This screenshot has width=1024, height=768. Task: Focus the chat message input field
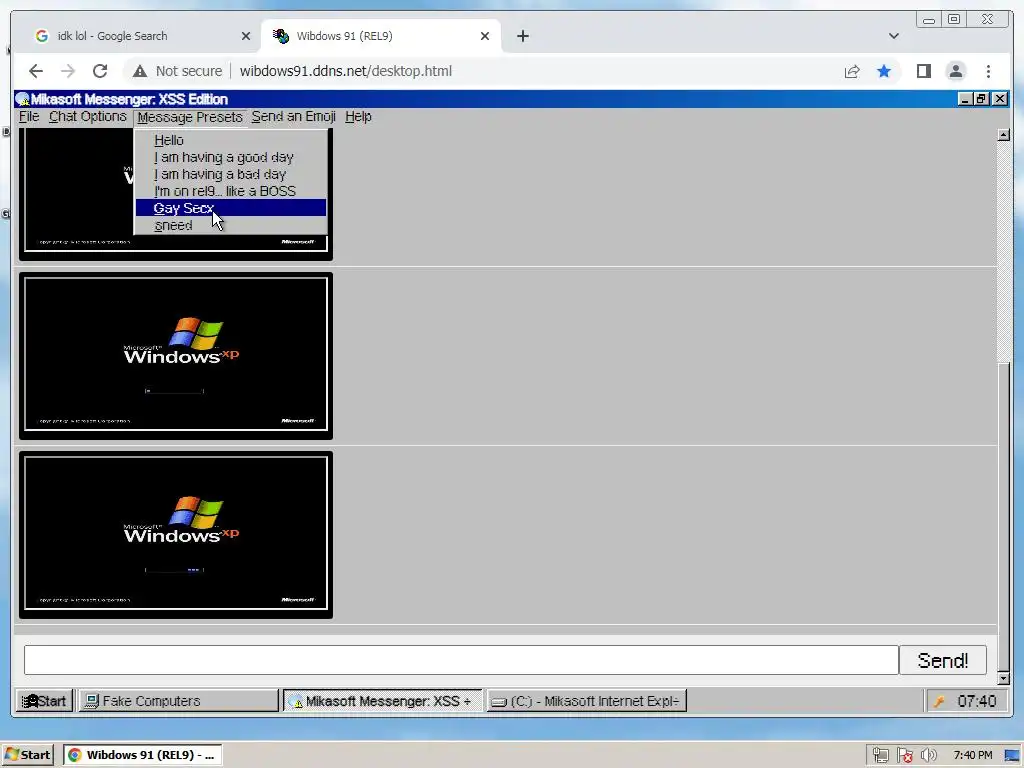tap(461, 660)
